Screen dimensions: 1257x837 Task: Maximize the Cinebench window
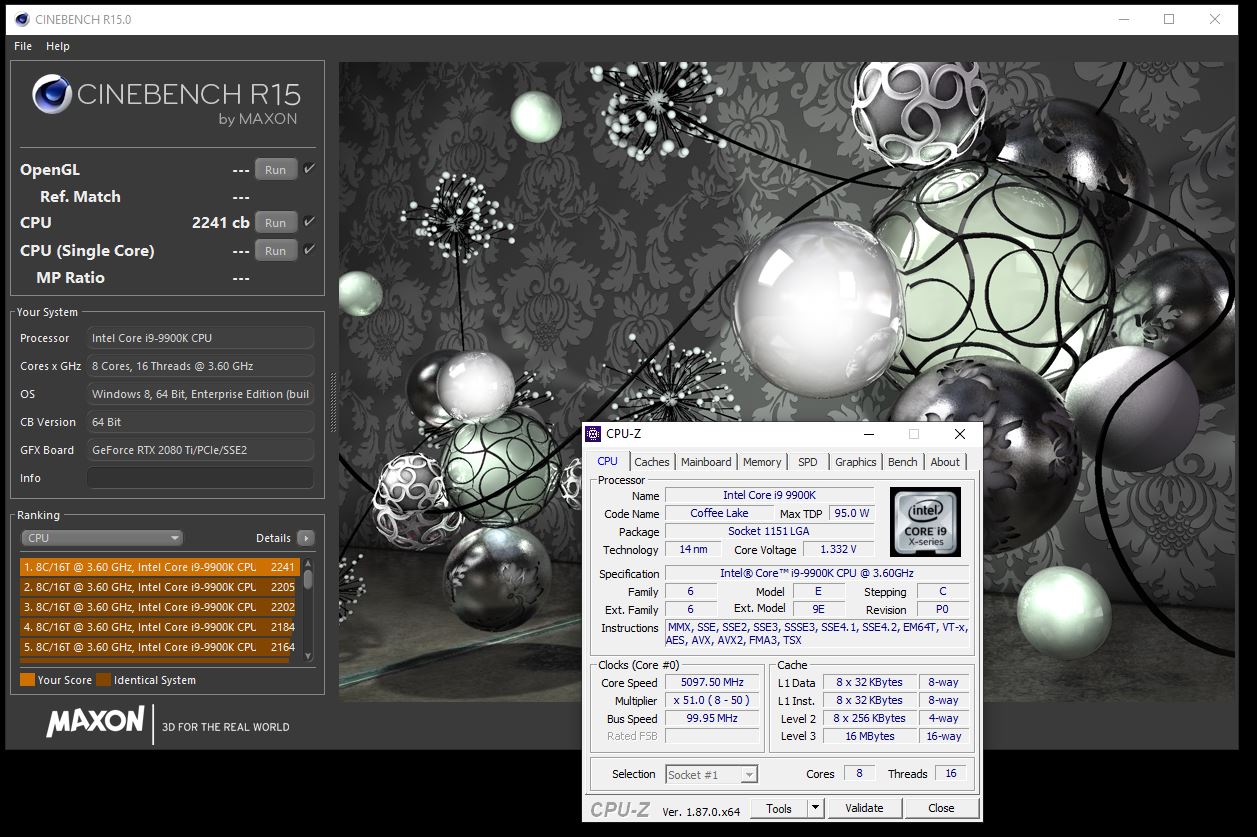[x=1169, y=19]
